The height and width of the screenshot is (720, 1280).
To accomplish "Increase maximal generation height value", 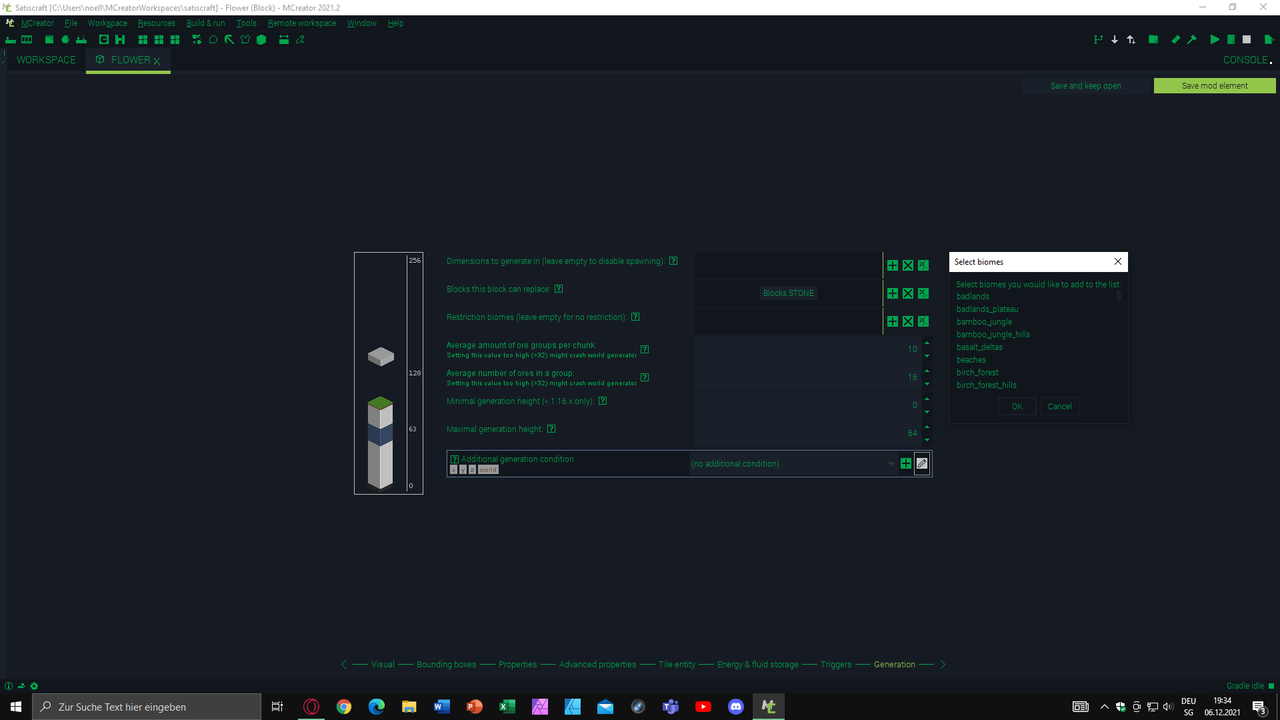I will [927, 428].
